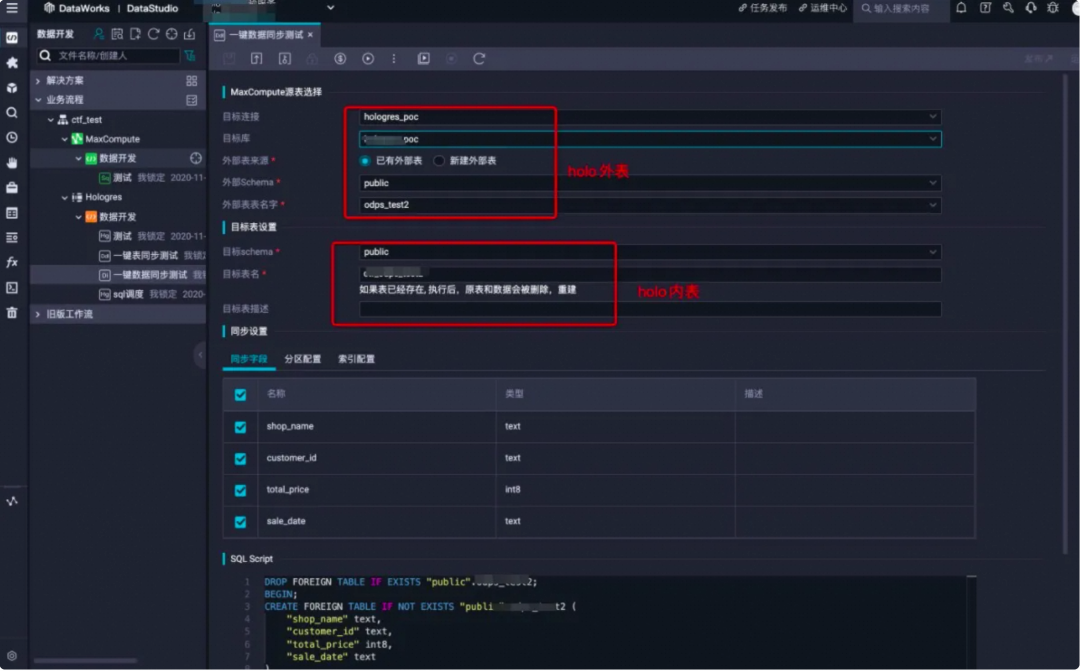The image size is (1080, 671).
Task: Click the wrench settings icon in top bar
Action: [x=1008, y=8]
